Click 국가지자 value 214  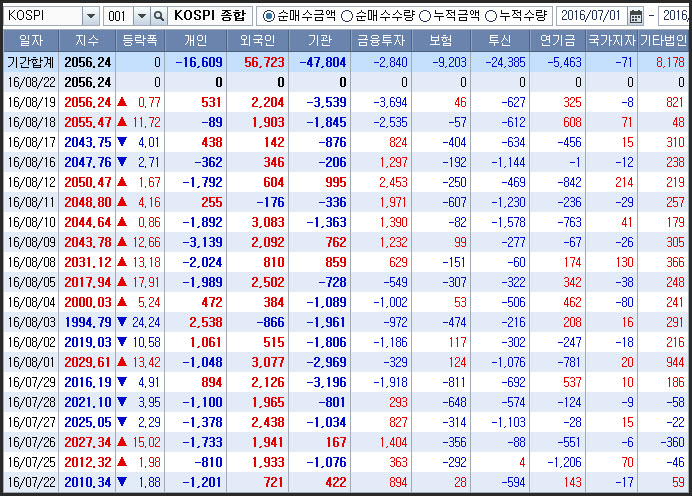pos(624,182)
